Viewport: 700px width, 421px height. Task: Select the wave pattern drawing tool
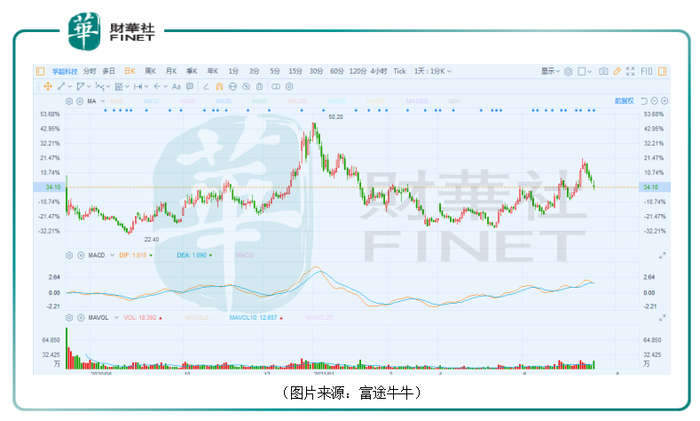pyautogui.click(x=100, y=86)
